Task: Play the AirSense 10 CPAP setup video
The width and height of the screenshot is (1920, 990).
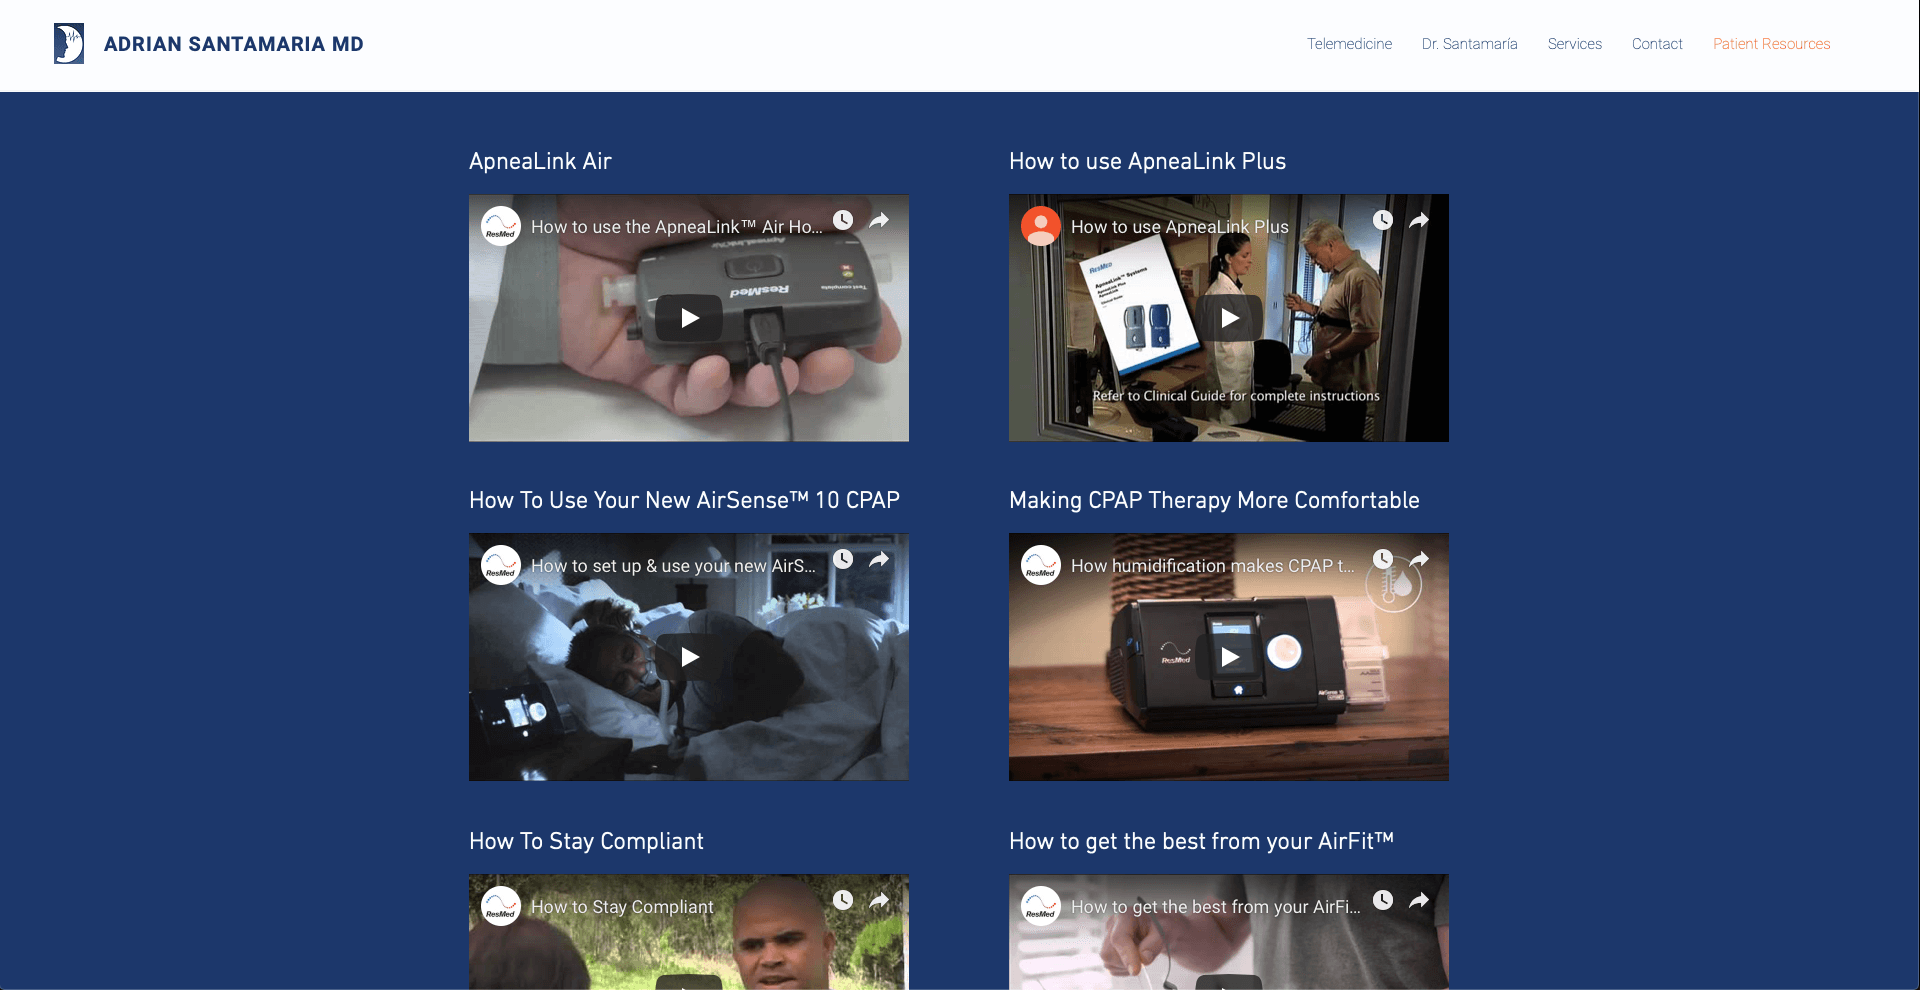Action: (x=689, y=657)
